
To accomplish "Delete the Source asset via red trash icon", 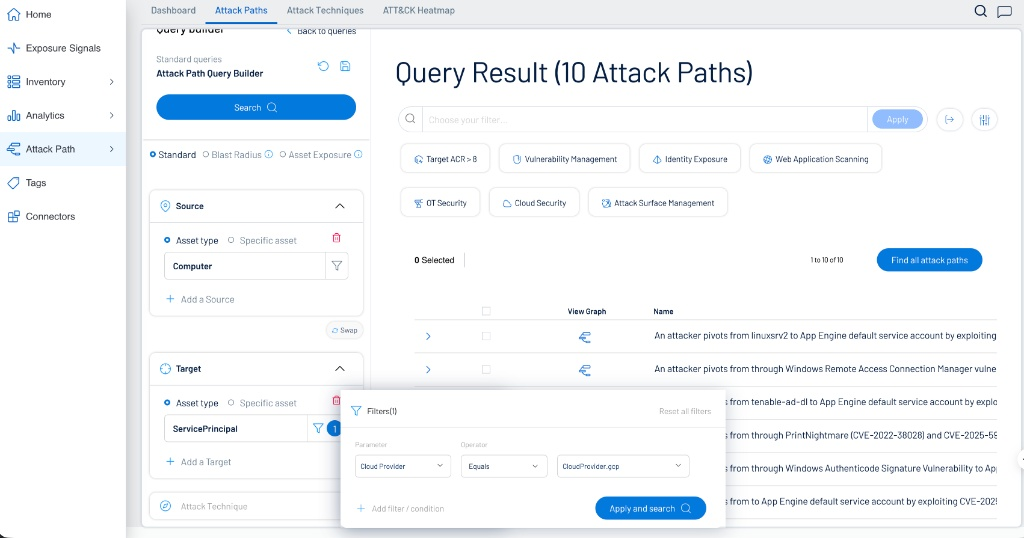I will click(336, 238).
